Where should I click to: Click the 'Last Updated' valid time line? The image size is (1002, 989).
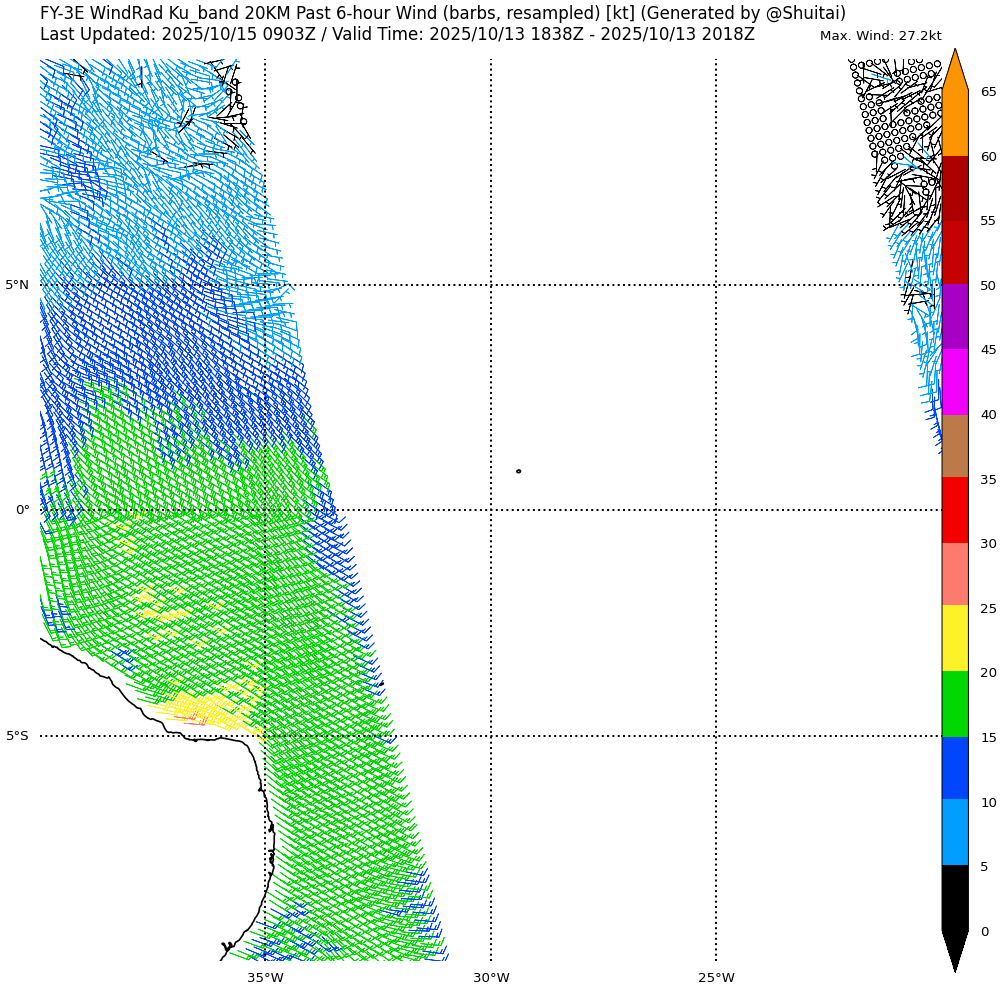coord(397,34)
